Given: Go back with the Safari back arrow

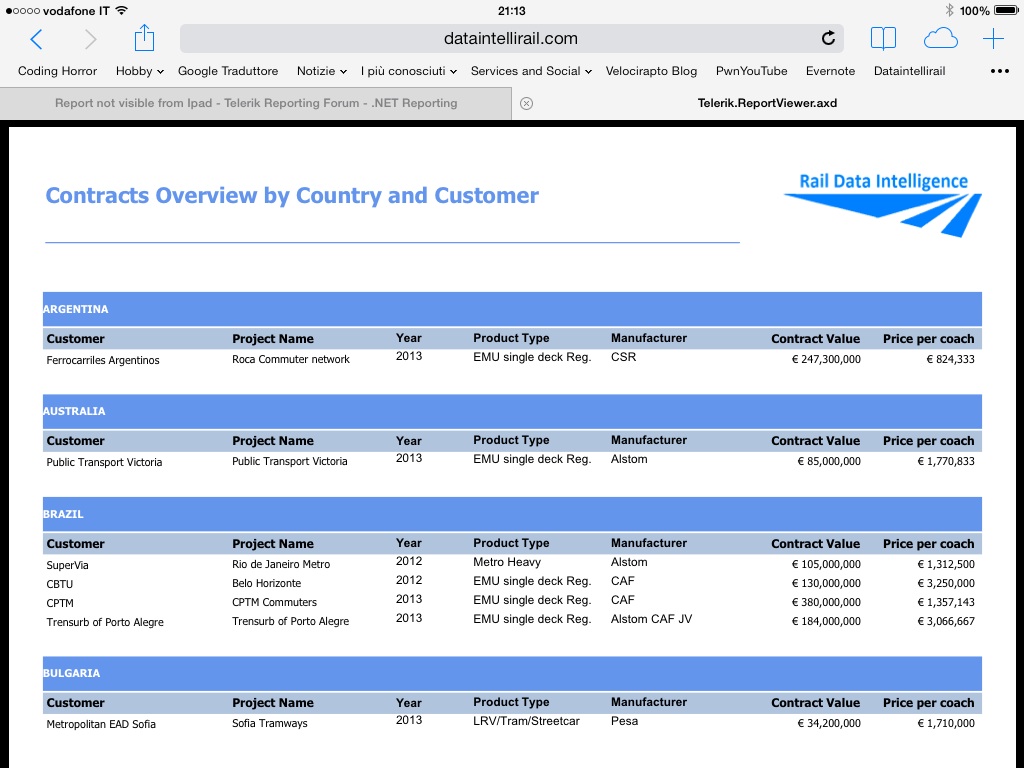Looking at the screenshot, I should (37, 39).
